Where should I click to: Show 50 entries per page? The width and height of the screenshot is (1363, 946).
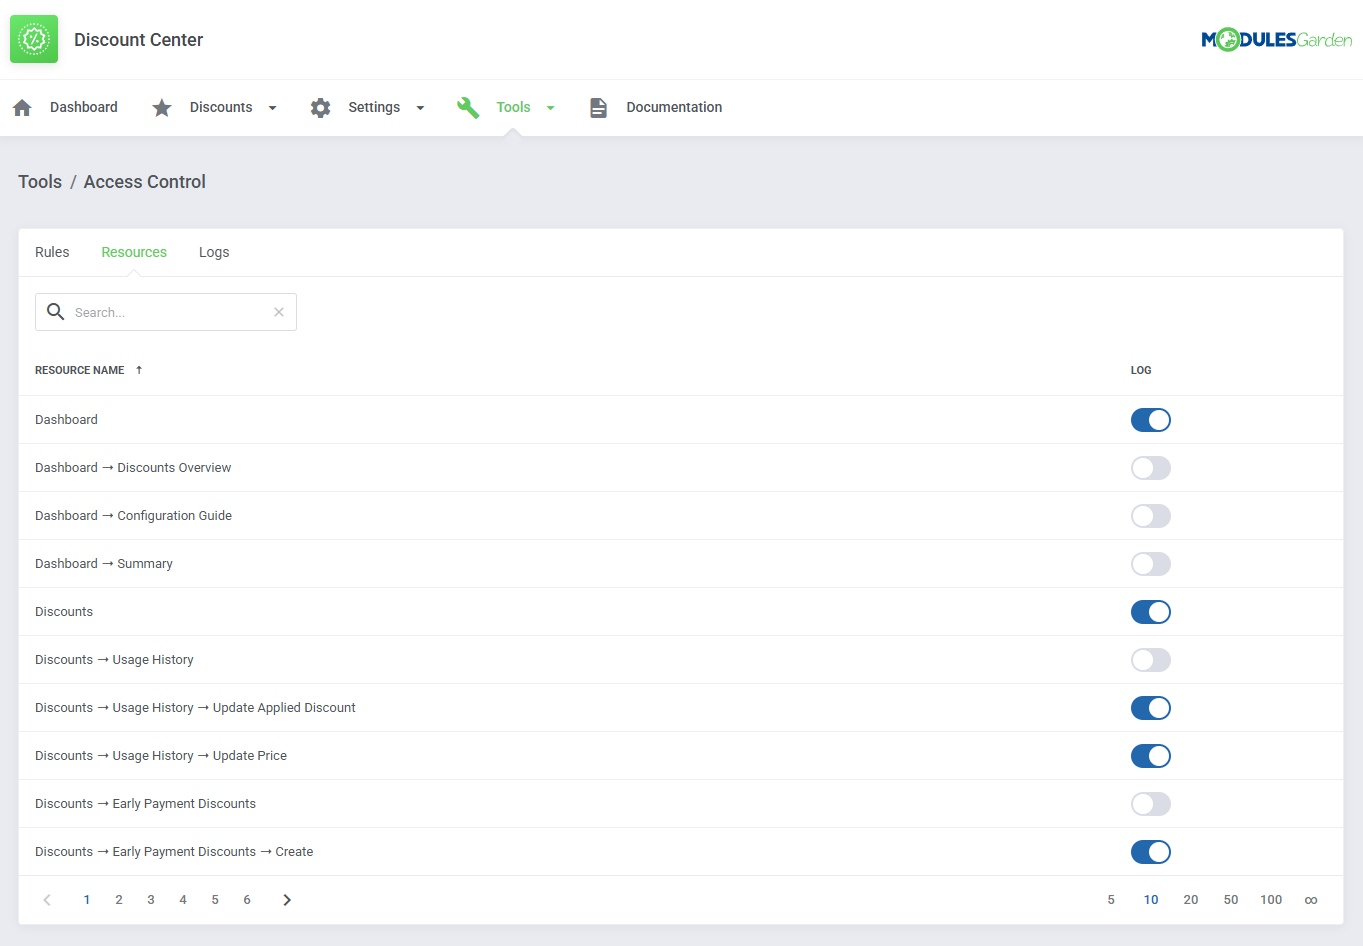pyautogui.click(x=1231, y=900)
